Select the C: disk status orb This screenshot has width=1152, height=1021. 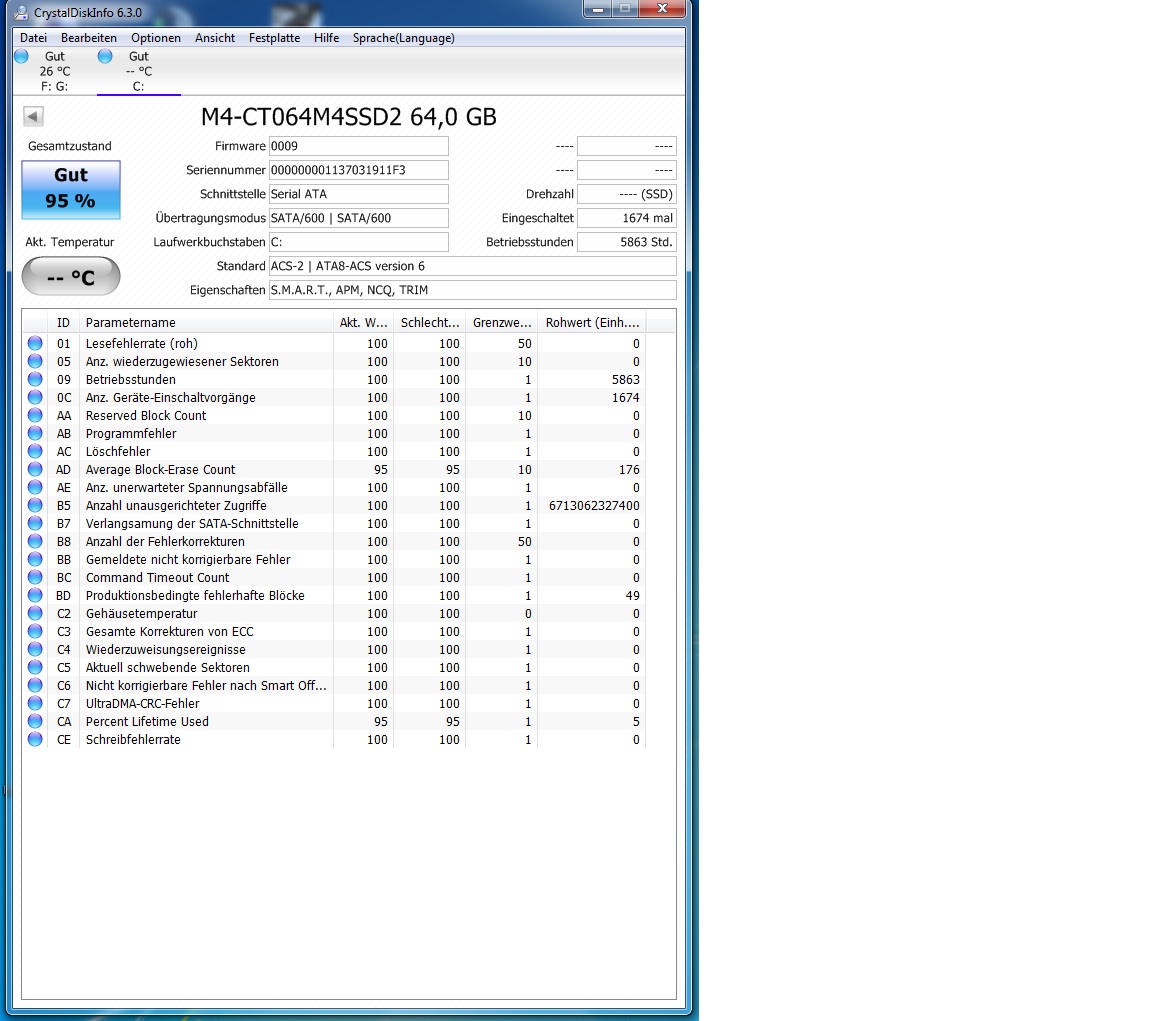[105, 56]
